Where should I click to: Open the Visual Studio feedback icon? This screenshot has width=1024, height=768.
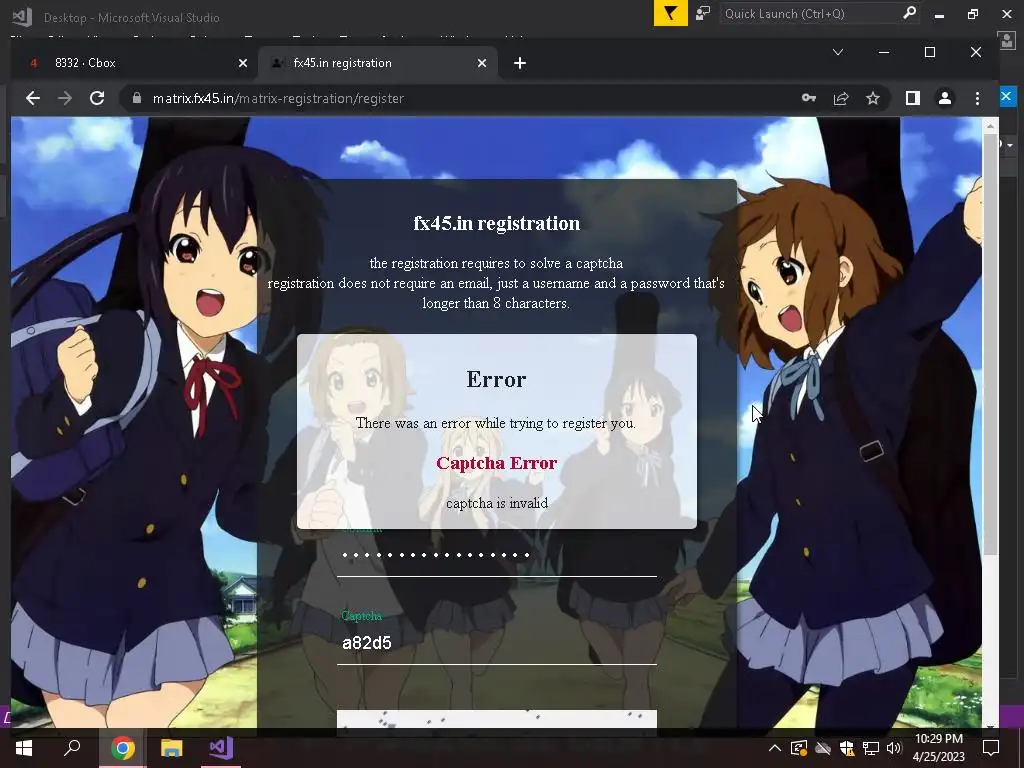[x=703, y=14]
